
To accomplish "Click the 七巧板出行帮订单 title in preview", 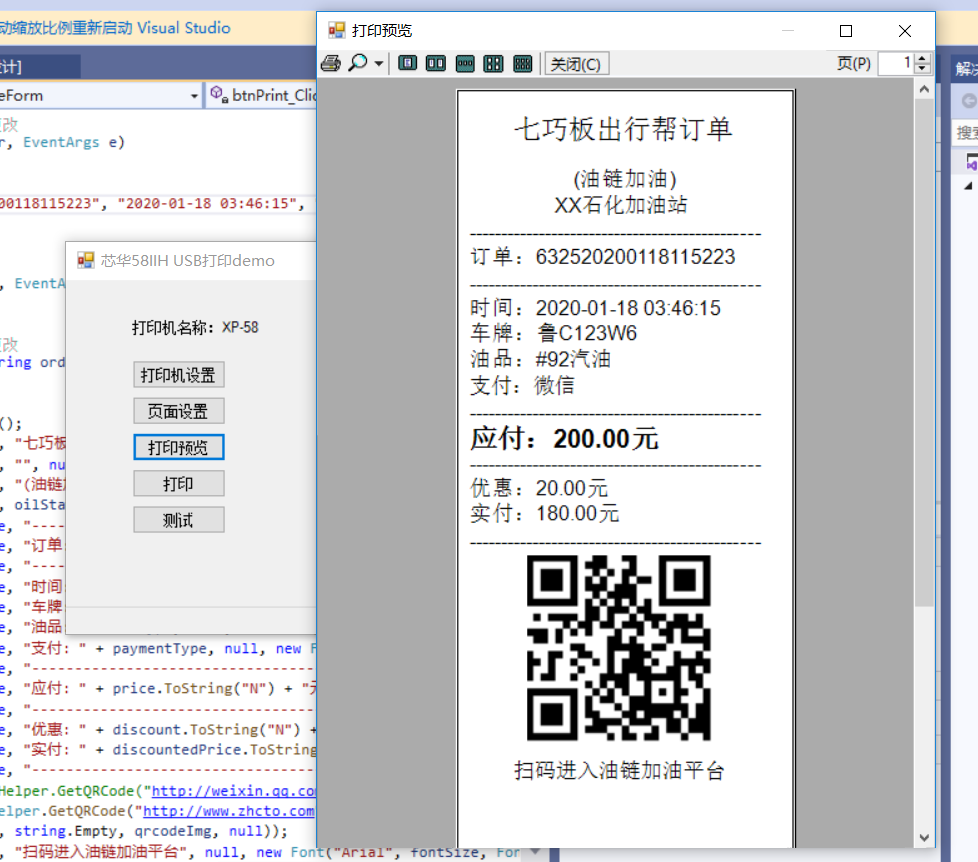I will [623, 129].
